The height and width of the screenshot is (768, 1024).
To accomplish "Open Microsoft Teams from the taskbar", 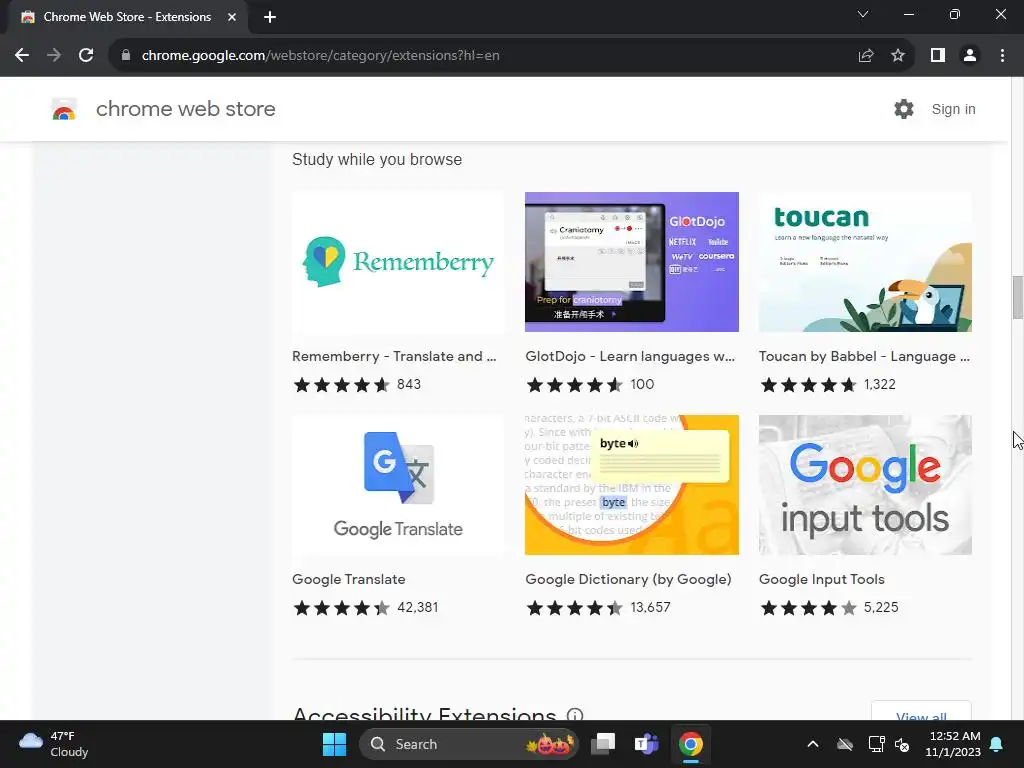I will 647,744.
